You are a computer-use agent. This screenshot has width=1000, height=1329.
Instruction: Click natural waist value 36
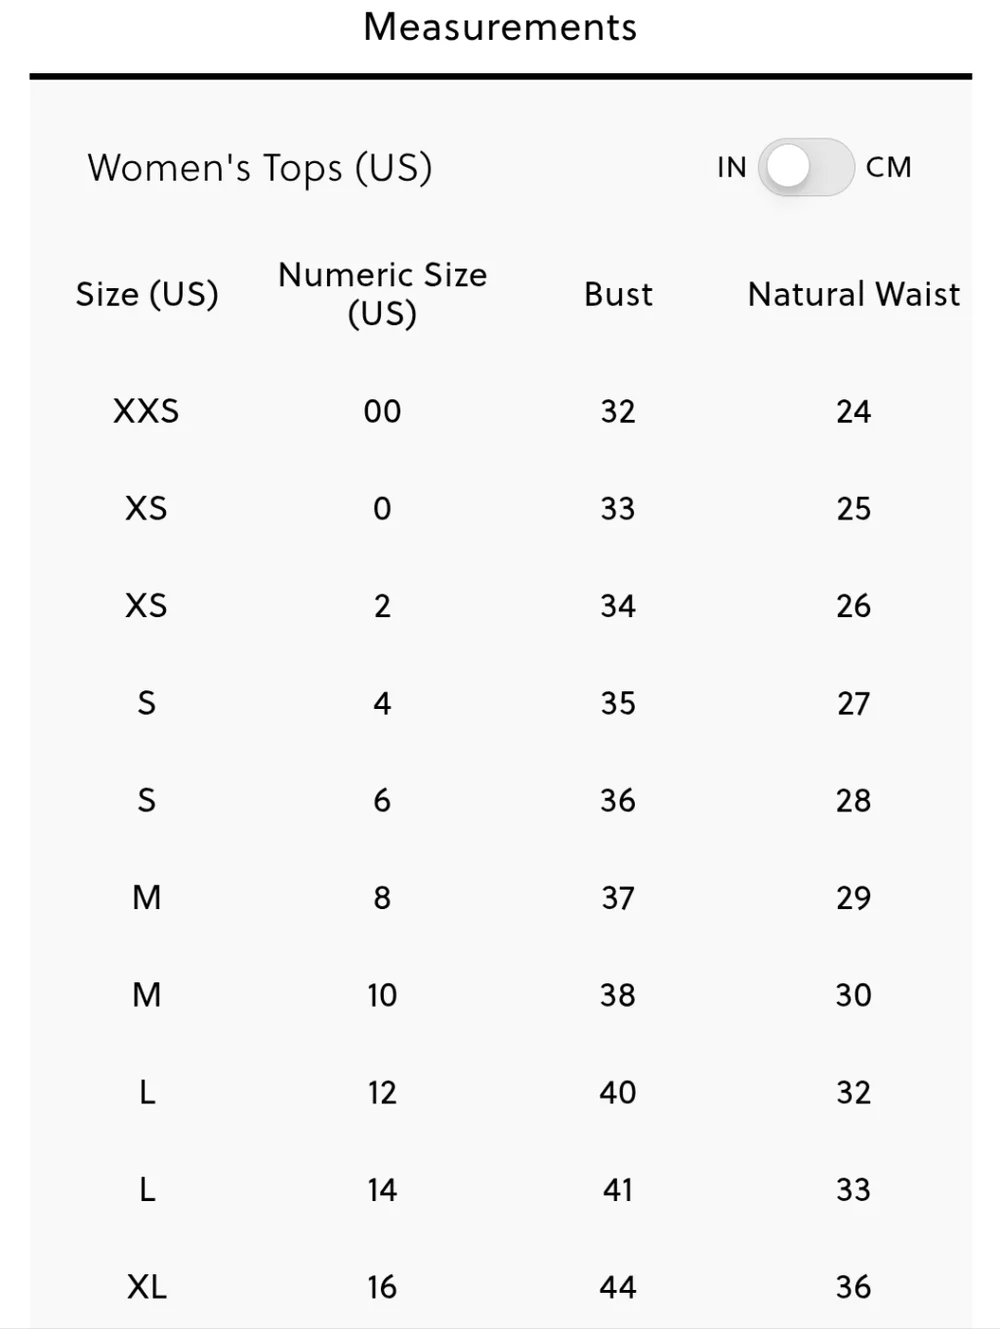point(854,1287)
